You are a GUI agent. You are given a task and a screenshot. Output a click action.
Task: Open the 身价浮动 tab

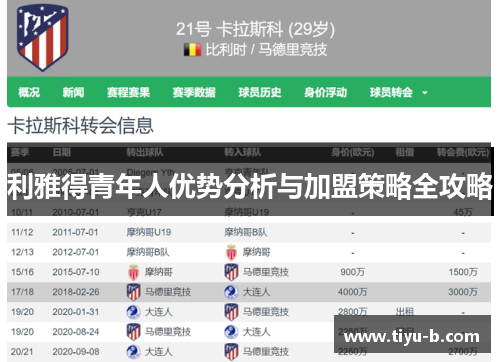(326, 92)
